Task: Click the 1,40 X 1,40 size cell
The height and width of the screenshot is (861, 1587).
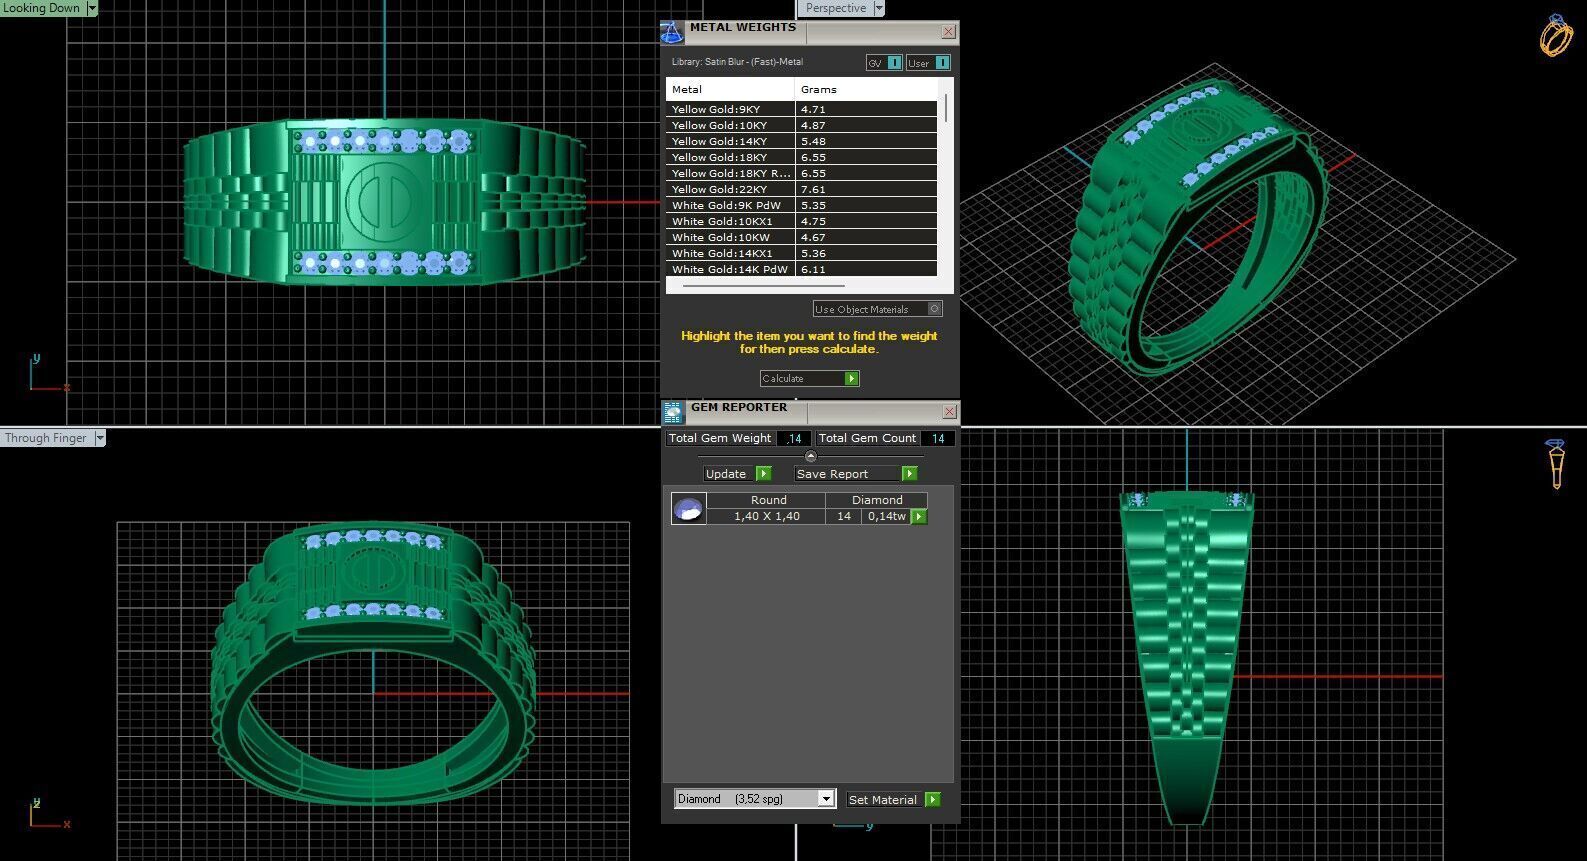Action: tap(766, 516)
